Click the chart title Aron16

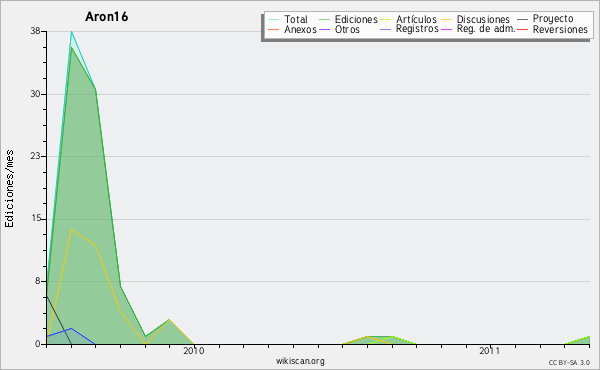click(106, 17)
